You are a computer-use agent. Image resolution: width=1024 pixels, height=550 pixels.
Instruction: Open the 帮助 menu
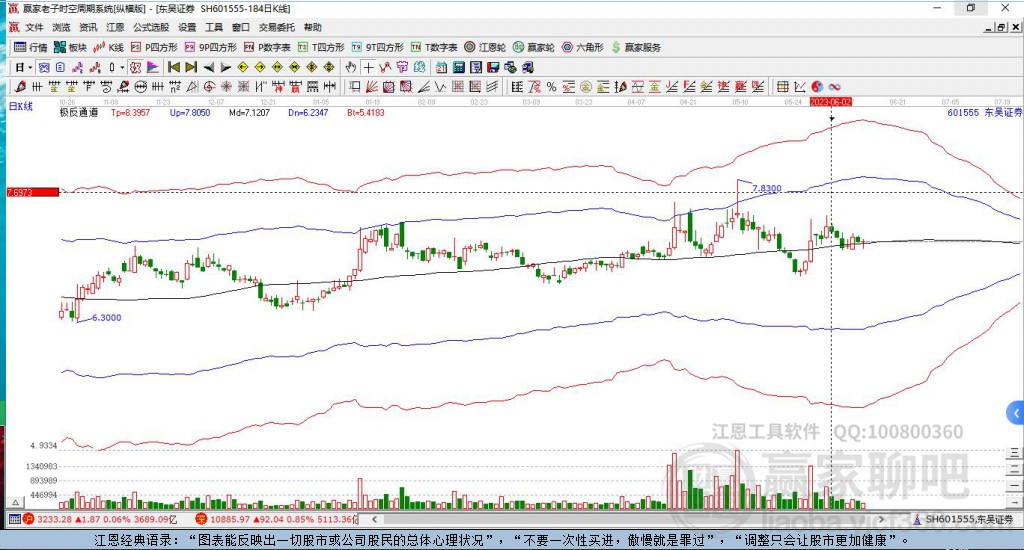pos(313,27)
